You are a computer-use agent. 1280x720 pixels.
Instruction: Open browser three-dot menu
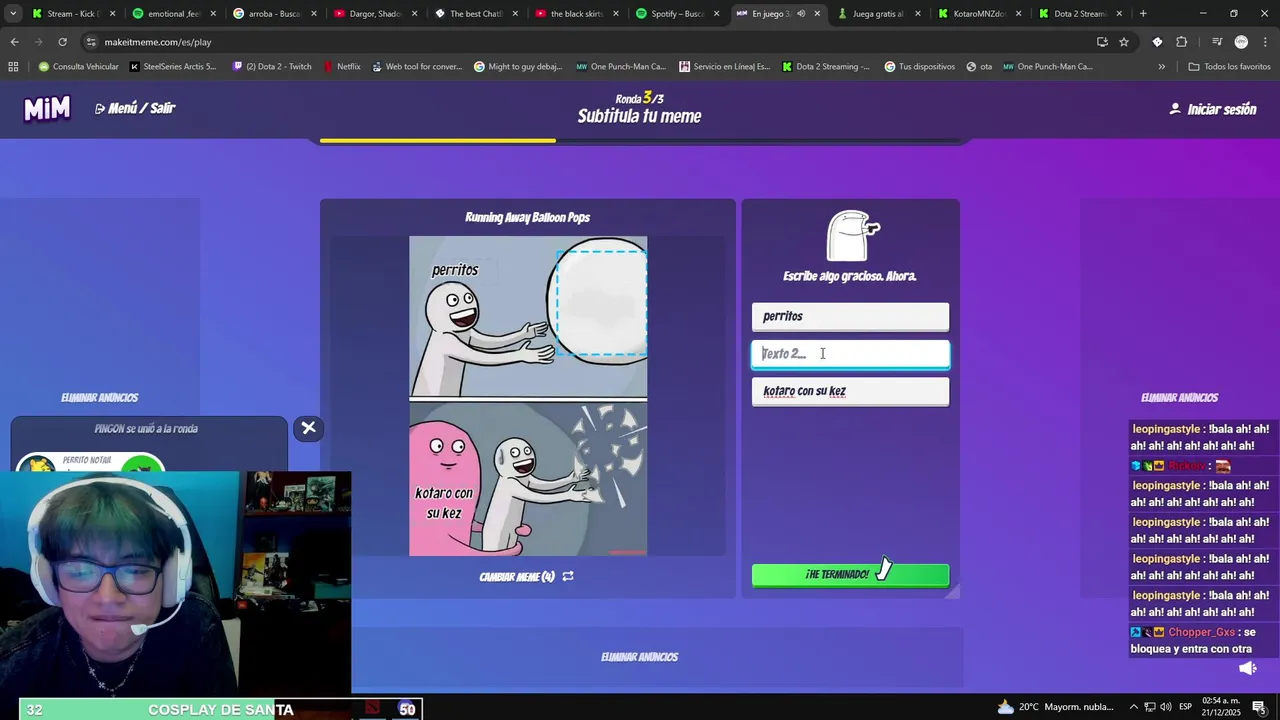[x=1264, y=42]
